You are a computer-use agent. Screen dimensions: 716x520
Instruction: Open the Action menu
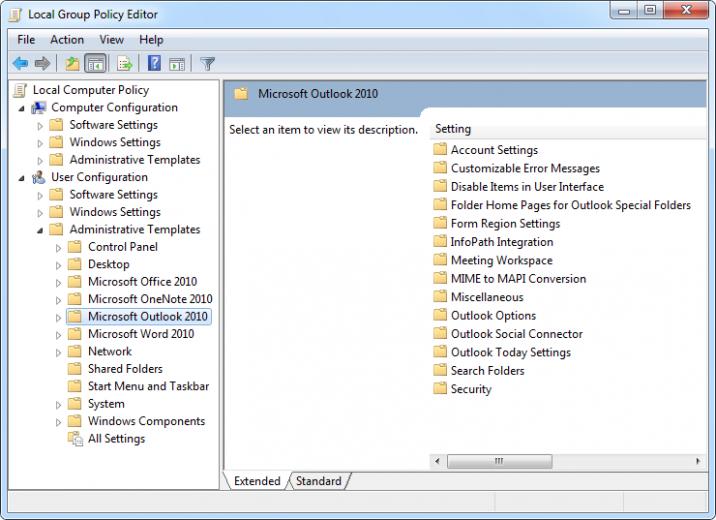[67, 40]
